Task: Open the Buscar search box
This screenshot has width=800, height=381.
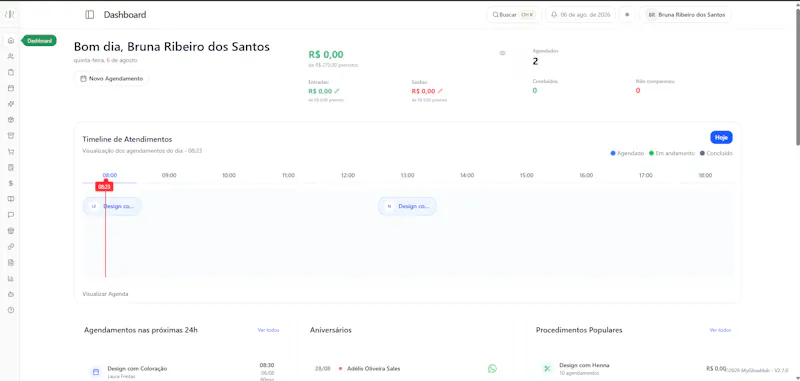Action: [514, 15]
